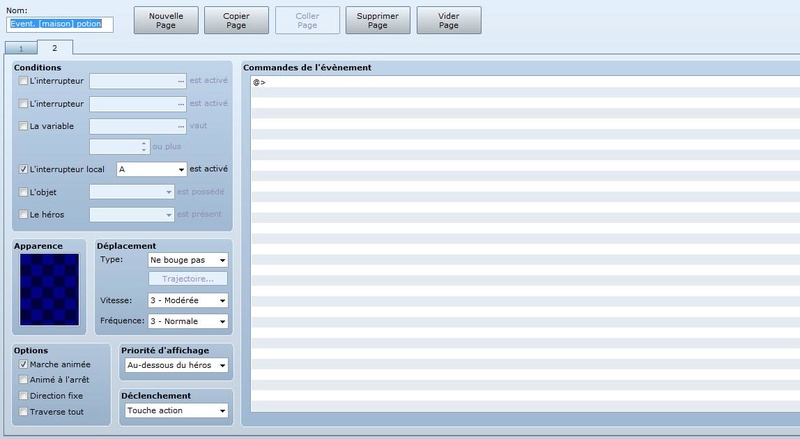
Task: Click the Apparence graphic preview
Action: (49, 289)
